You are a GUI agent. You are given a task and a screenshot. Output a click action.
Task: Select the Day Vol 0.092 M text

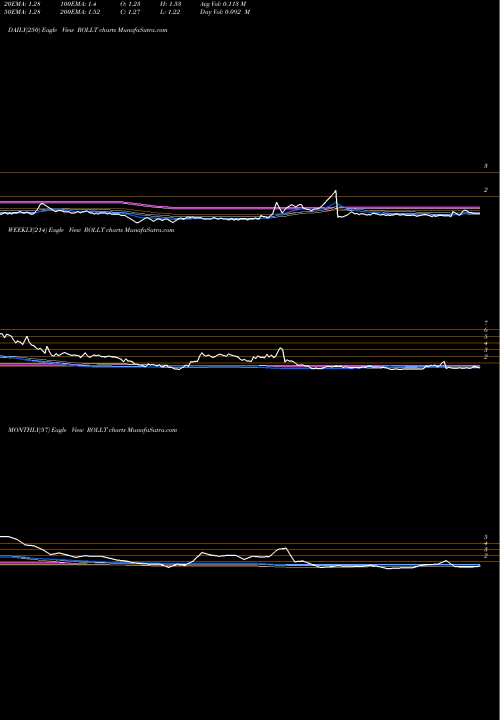pos(225,12)
